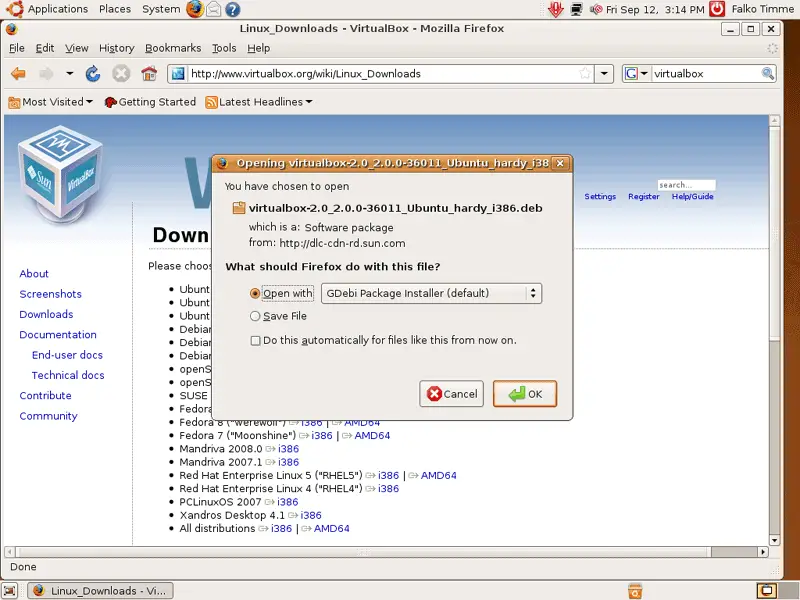
Task: Open the System menu in top panel
Action: tap(161, 9)
